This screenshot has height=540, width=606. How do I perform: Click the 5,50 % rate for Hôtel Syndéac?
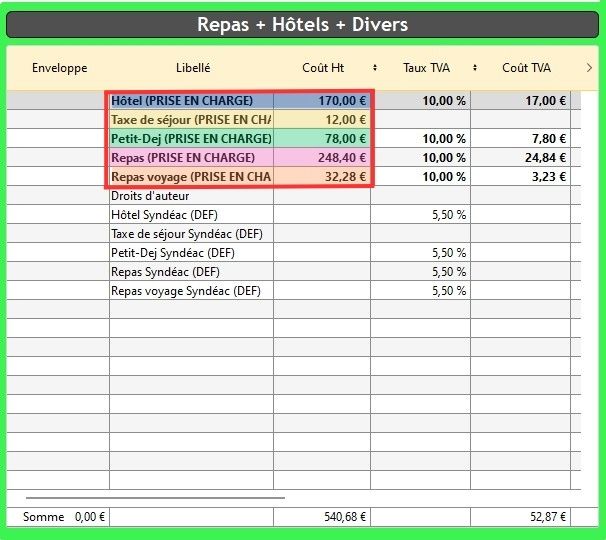click(420, 215)
